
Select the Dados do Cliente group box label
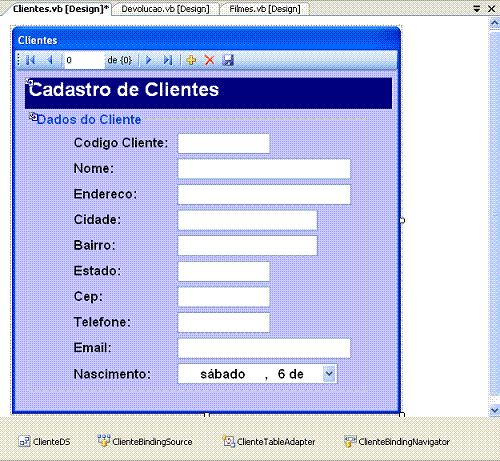coord(89,119)
